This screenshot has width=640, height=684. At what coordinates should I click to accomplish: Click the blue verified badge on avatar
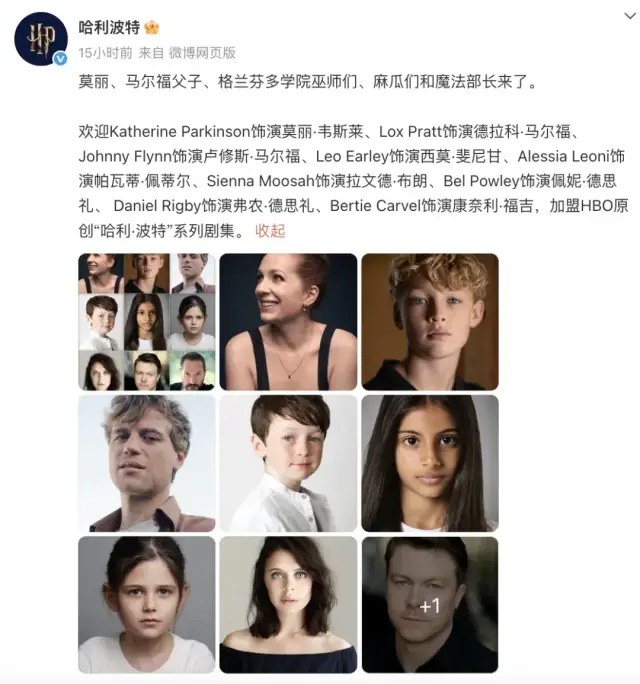pyautogui.click(x=60, y=58)
